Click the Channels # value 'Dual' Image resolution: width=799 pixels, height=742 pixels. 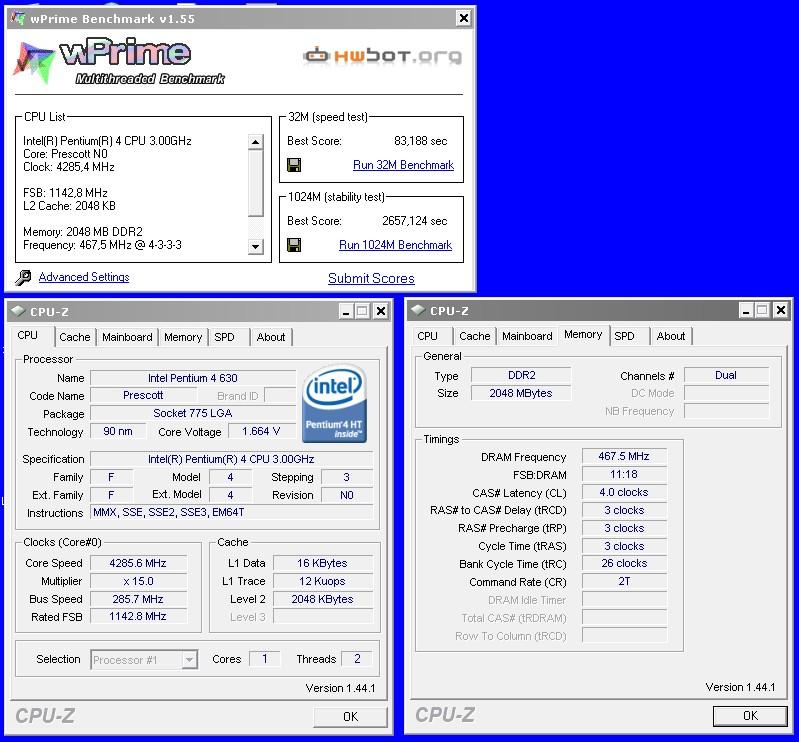726,375
